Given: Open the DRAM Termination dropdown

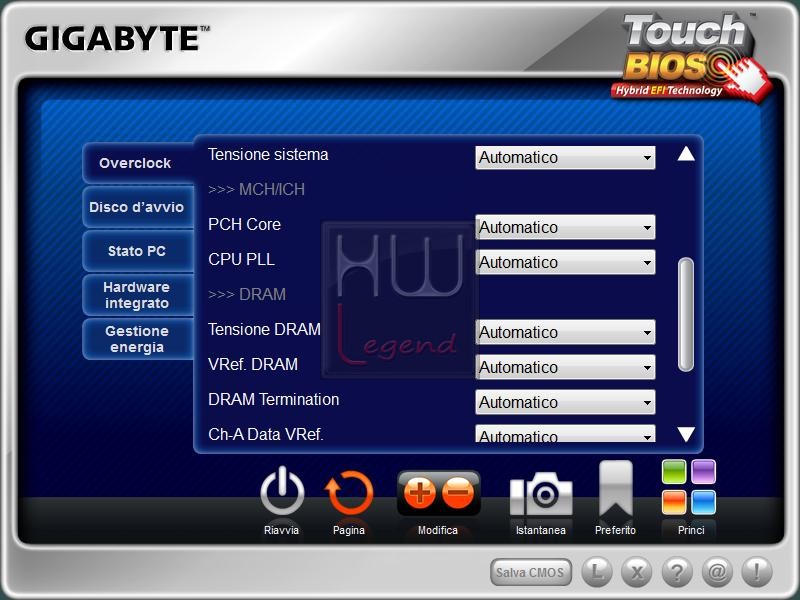Looking at the screenshot, I should click(565, 402).
